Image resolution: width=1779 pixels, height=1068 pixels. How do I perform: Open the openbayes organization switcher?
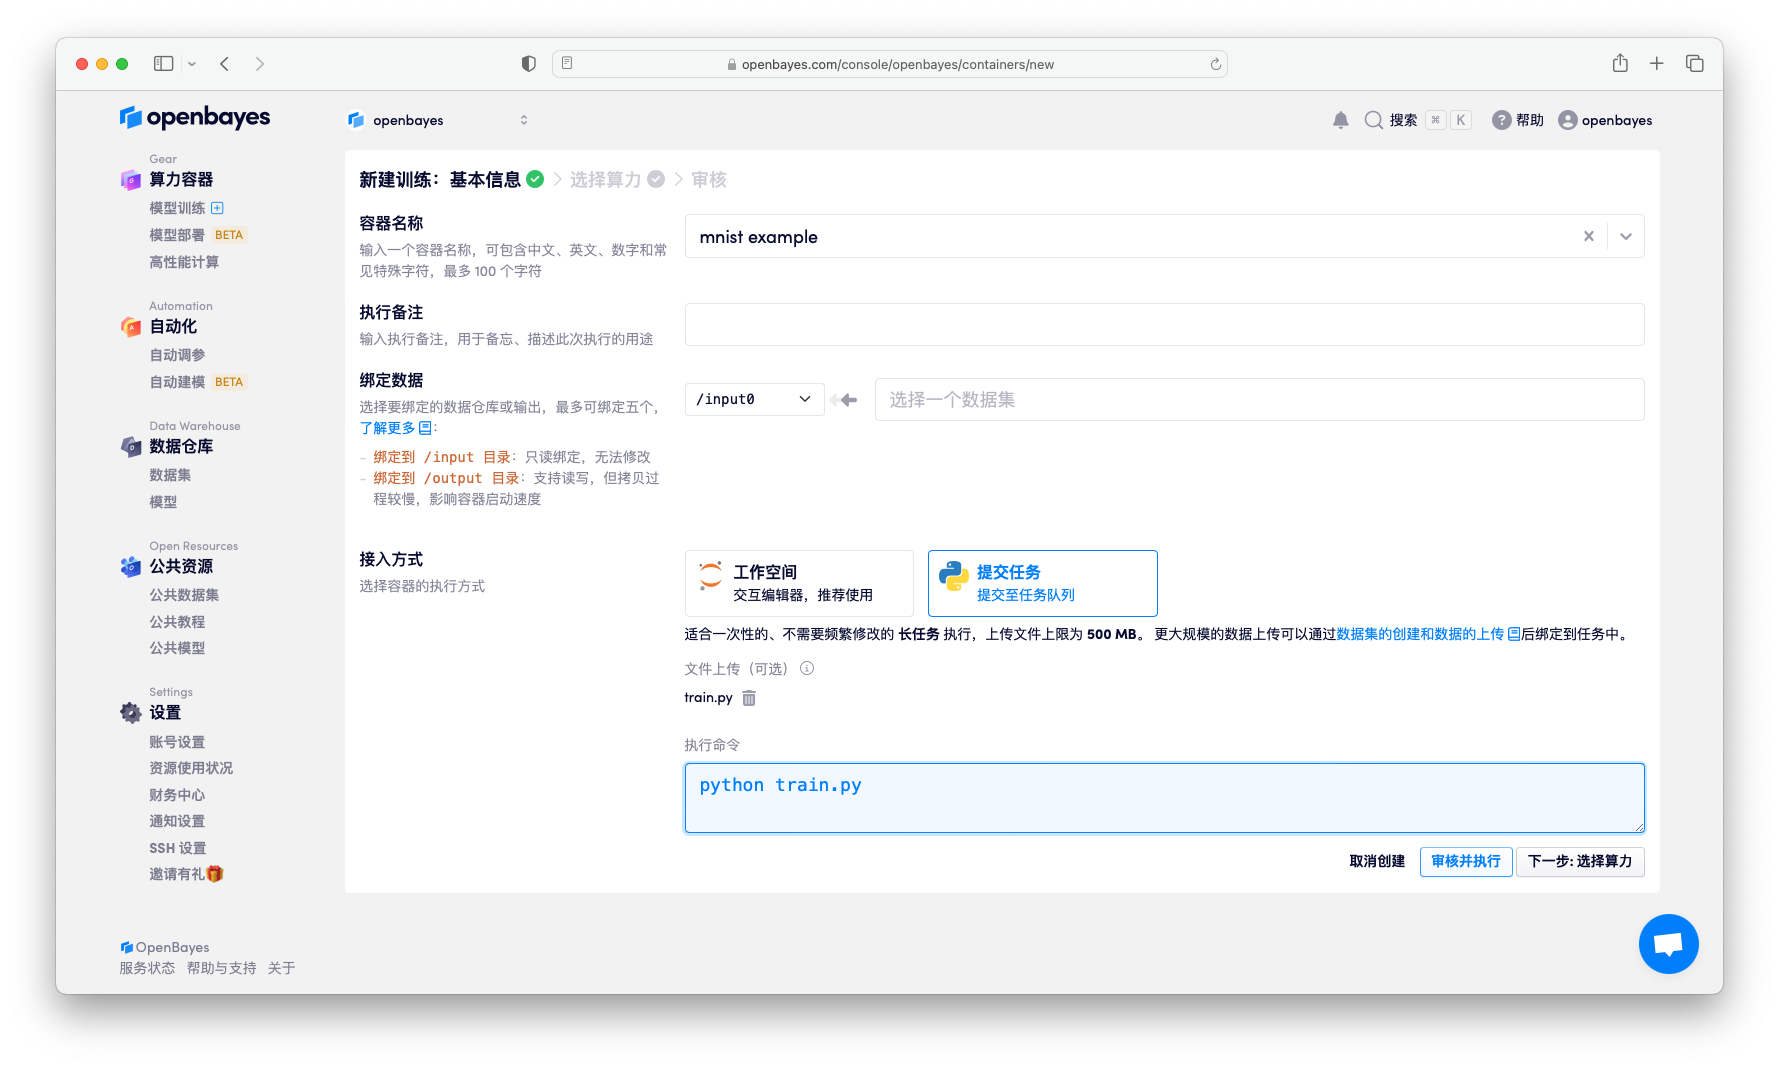click(x=437, y=120)
